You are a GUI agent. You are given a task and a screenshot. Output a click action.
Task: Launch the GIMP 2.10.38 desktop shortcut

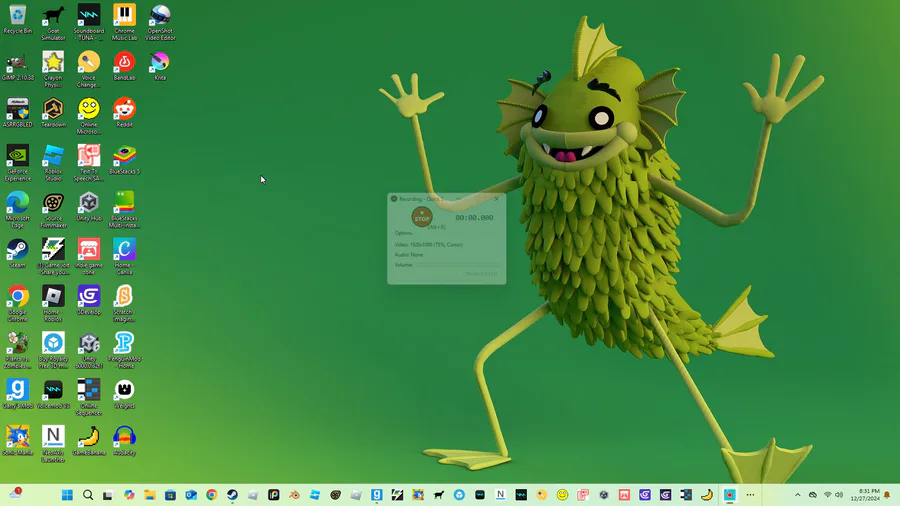(x=18, y=66)
